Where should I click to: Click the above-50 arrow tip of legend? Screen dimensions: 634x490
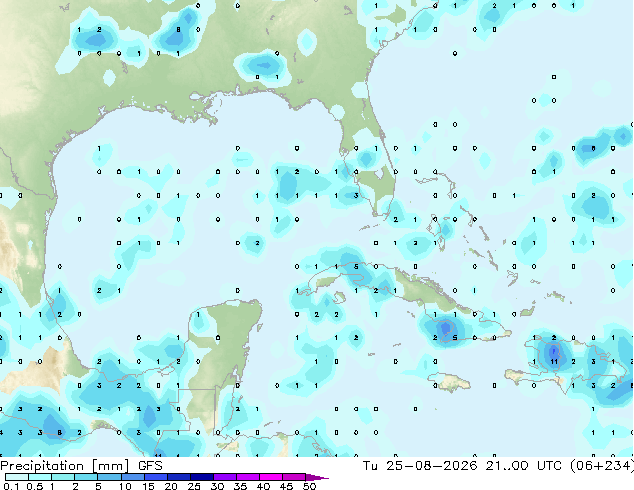pos(317,477)
